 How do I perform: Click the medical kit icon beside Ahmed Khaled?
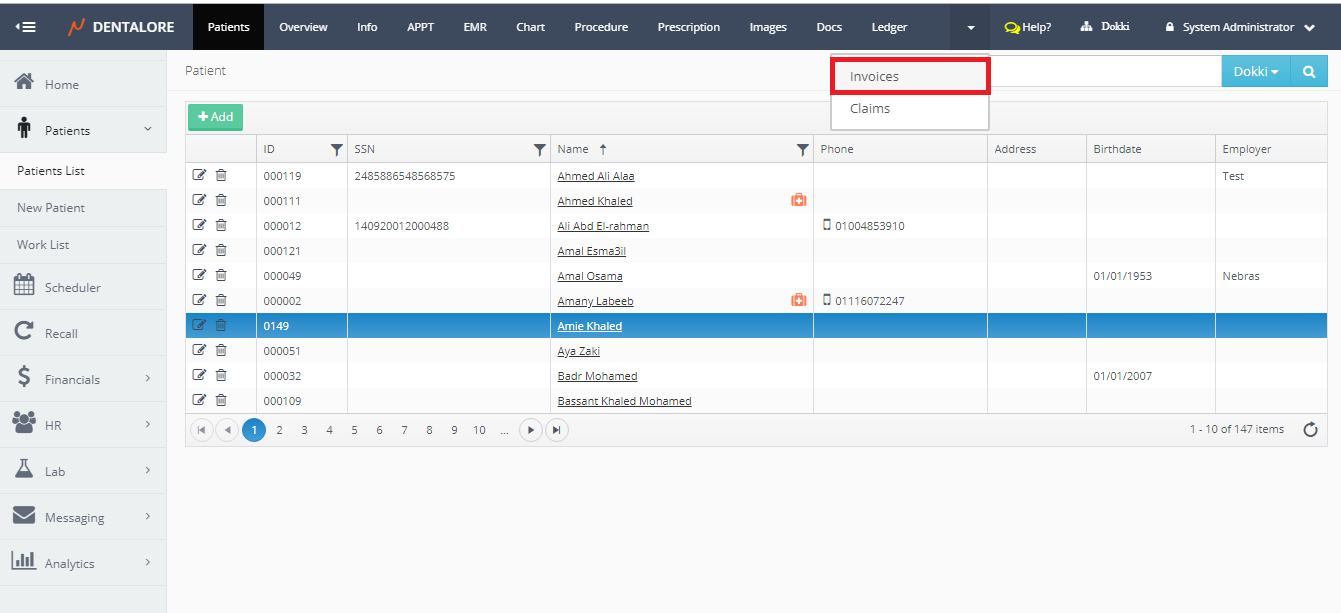798,201
